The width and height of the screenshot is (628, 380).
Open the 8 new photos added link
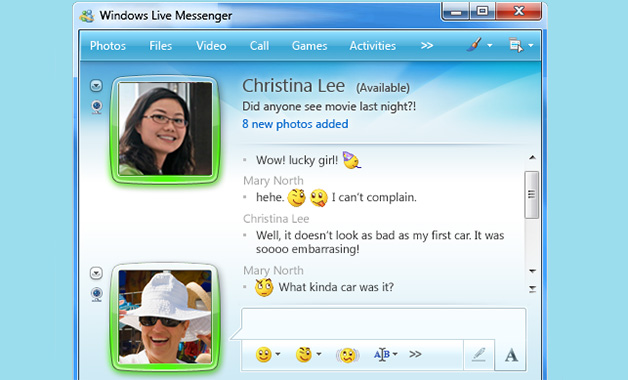295,124
